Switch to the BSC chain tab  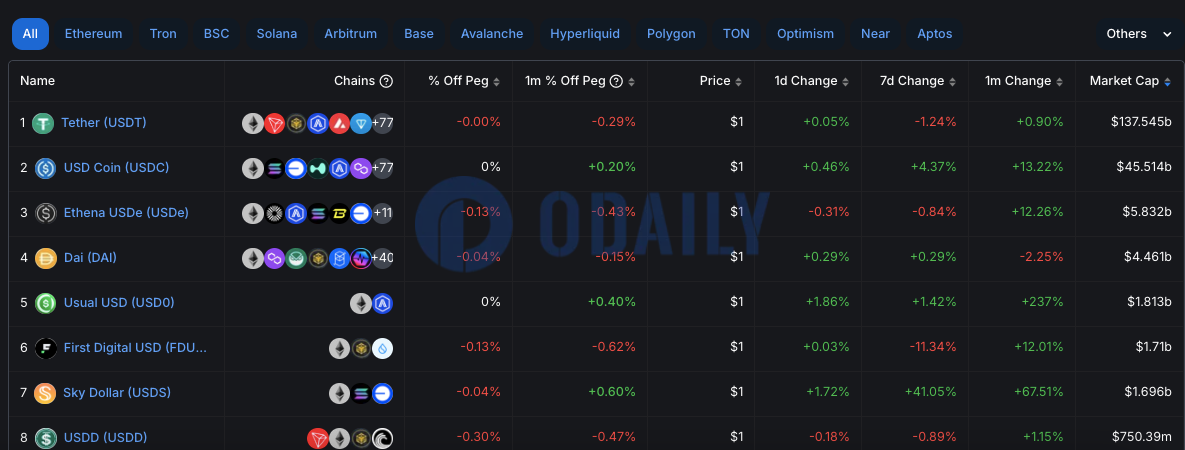pos(216,34)
